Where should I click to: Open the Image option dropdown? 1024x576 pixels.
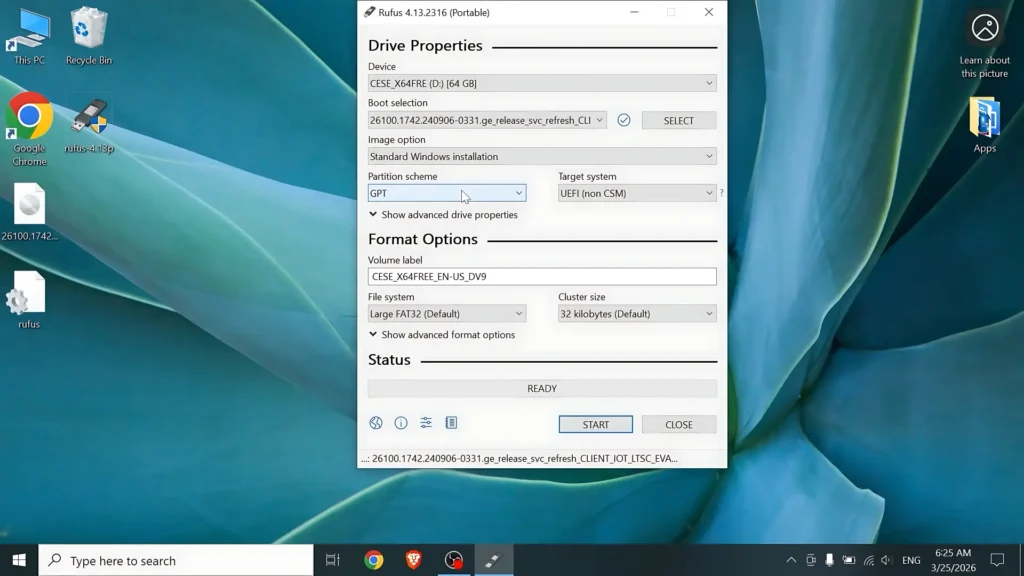pos(542,157)
